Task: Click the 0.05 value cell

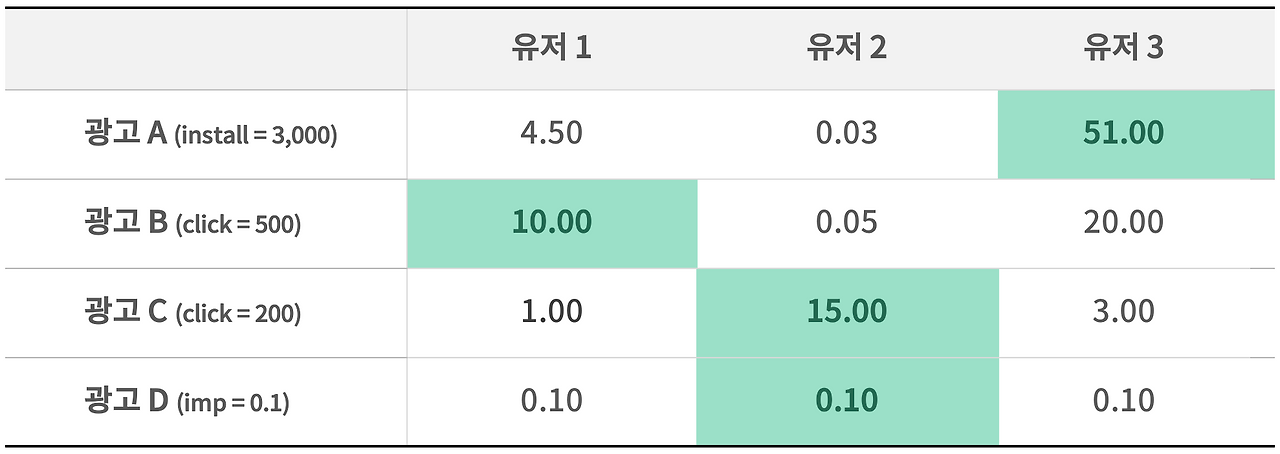Action: point(847,223)
